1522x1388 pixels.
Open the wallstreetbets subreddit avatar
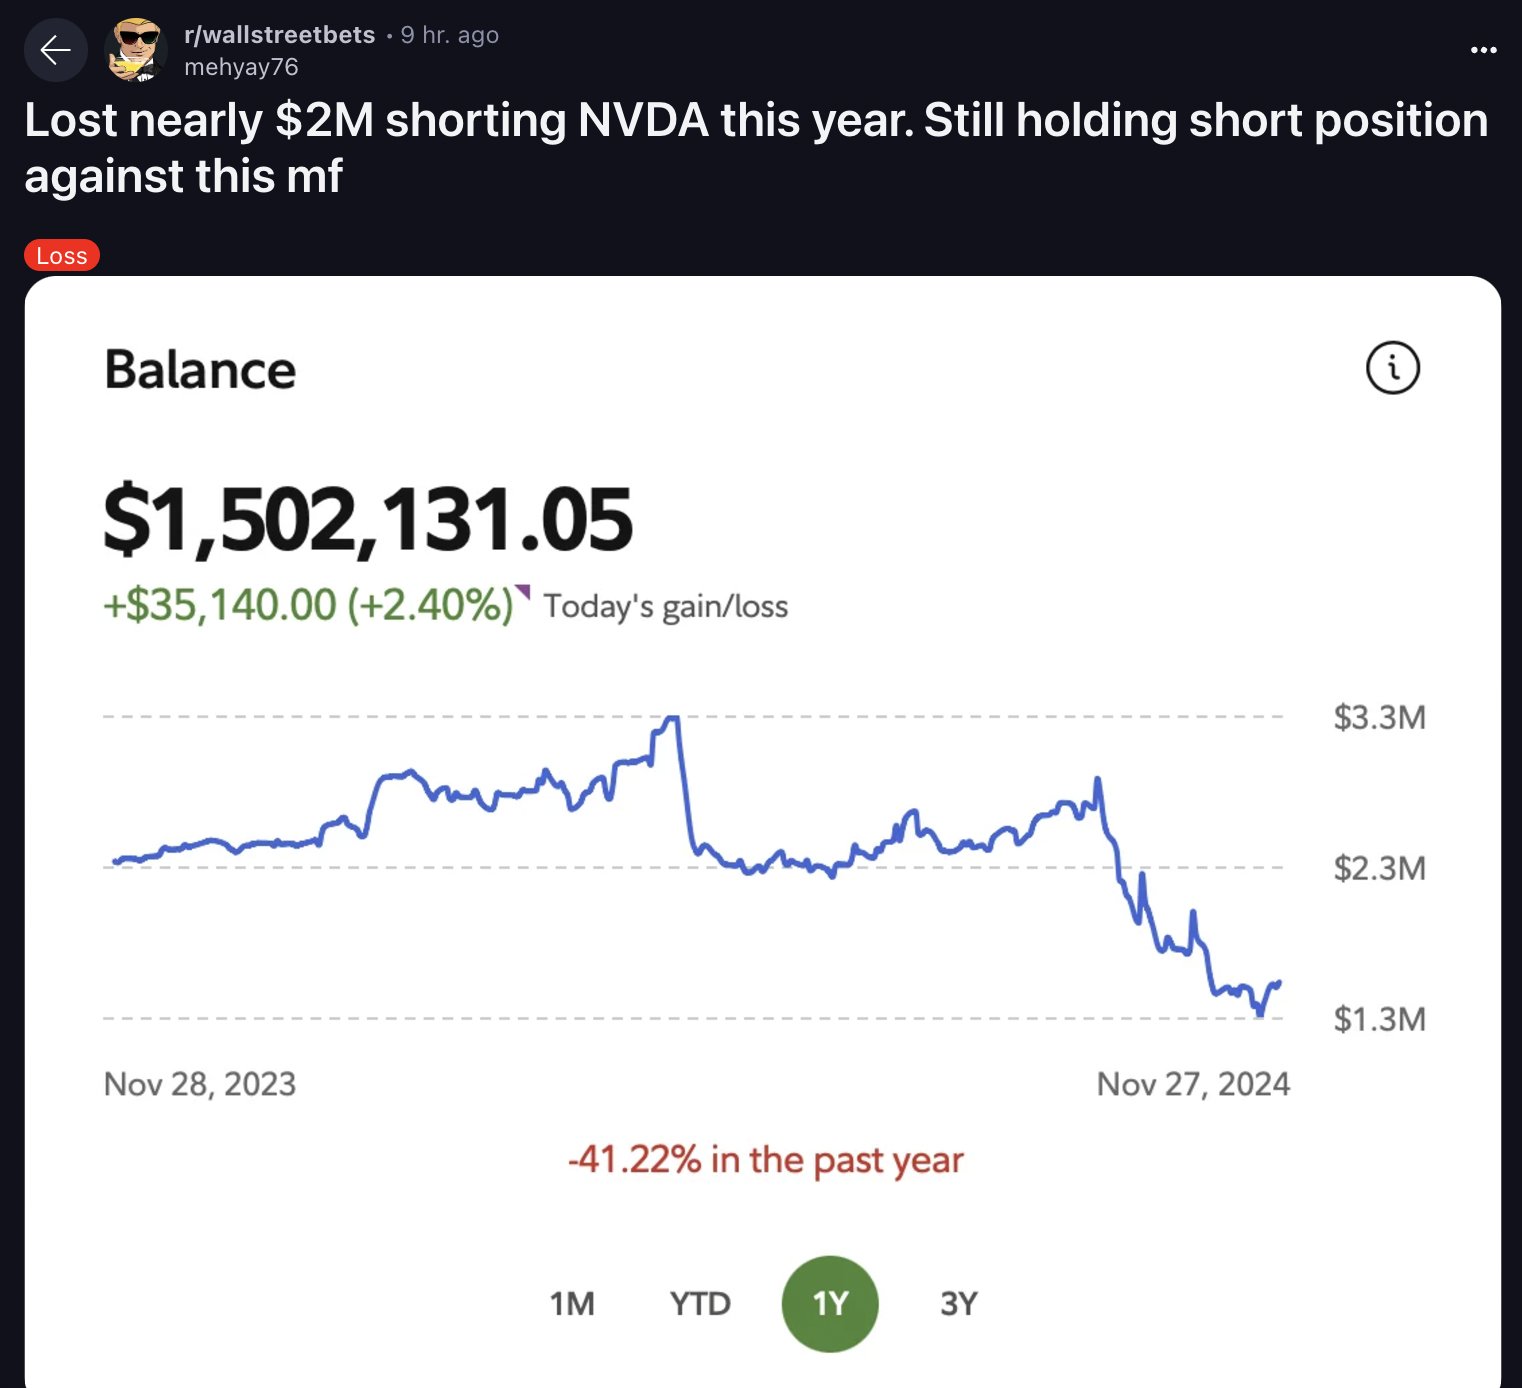tap(136, 50)
